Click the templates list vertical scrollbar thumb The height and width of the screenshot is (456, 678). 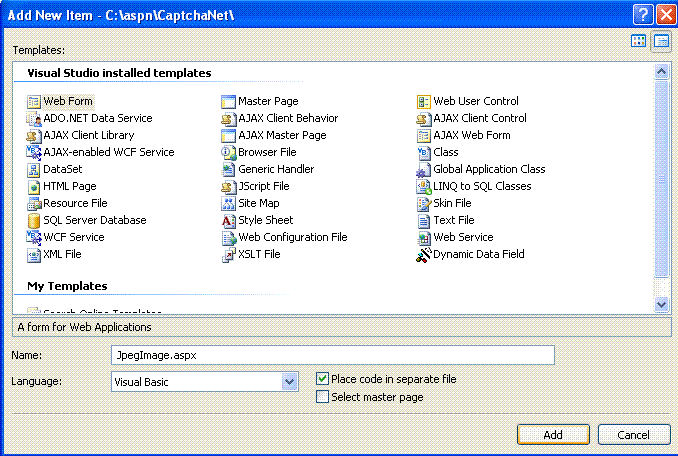tap(661, 179)
